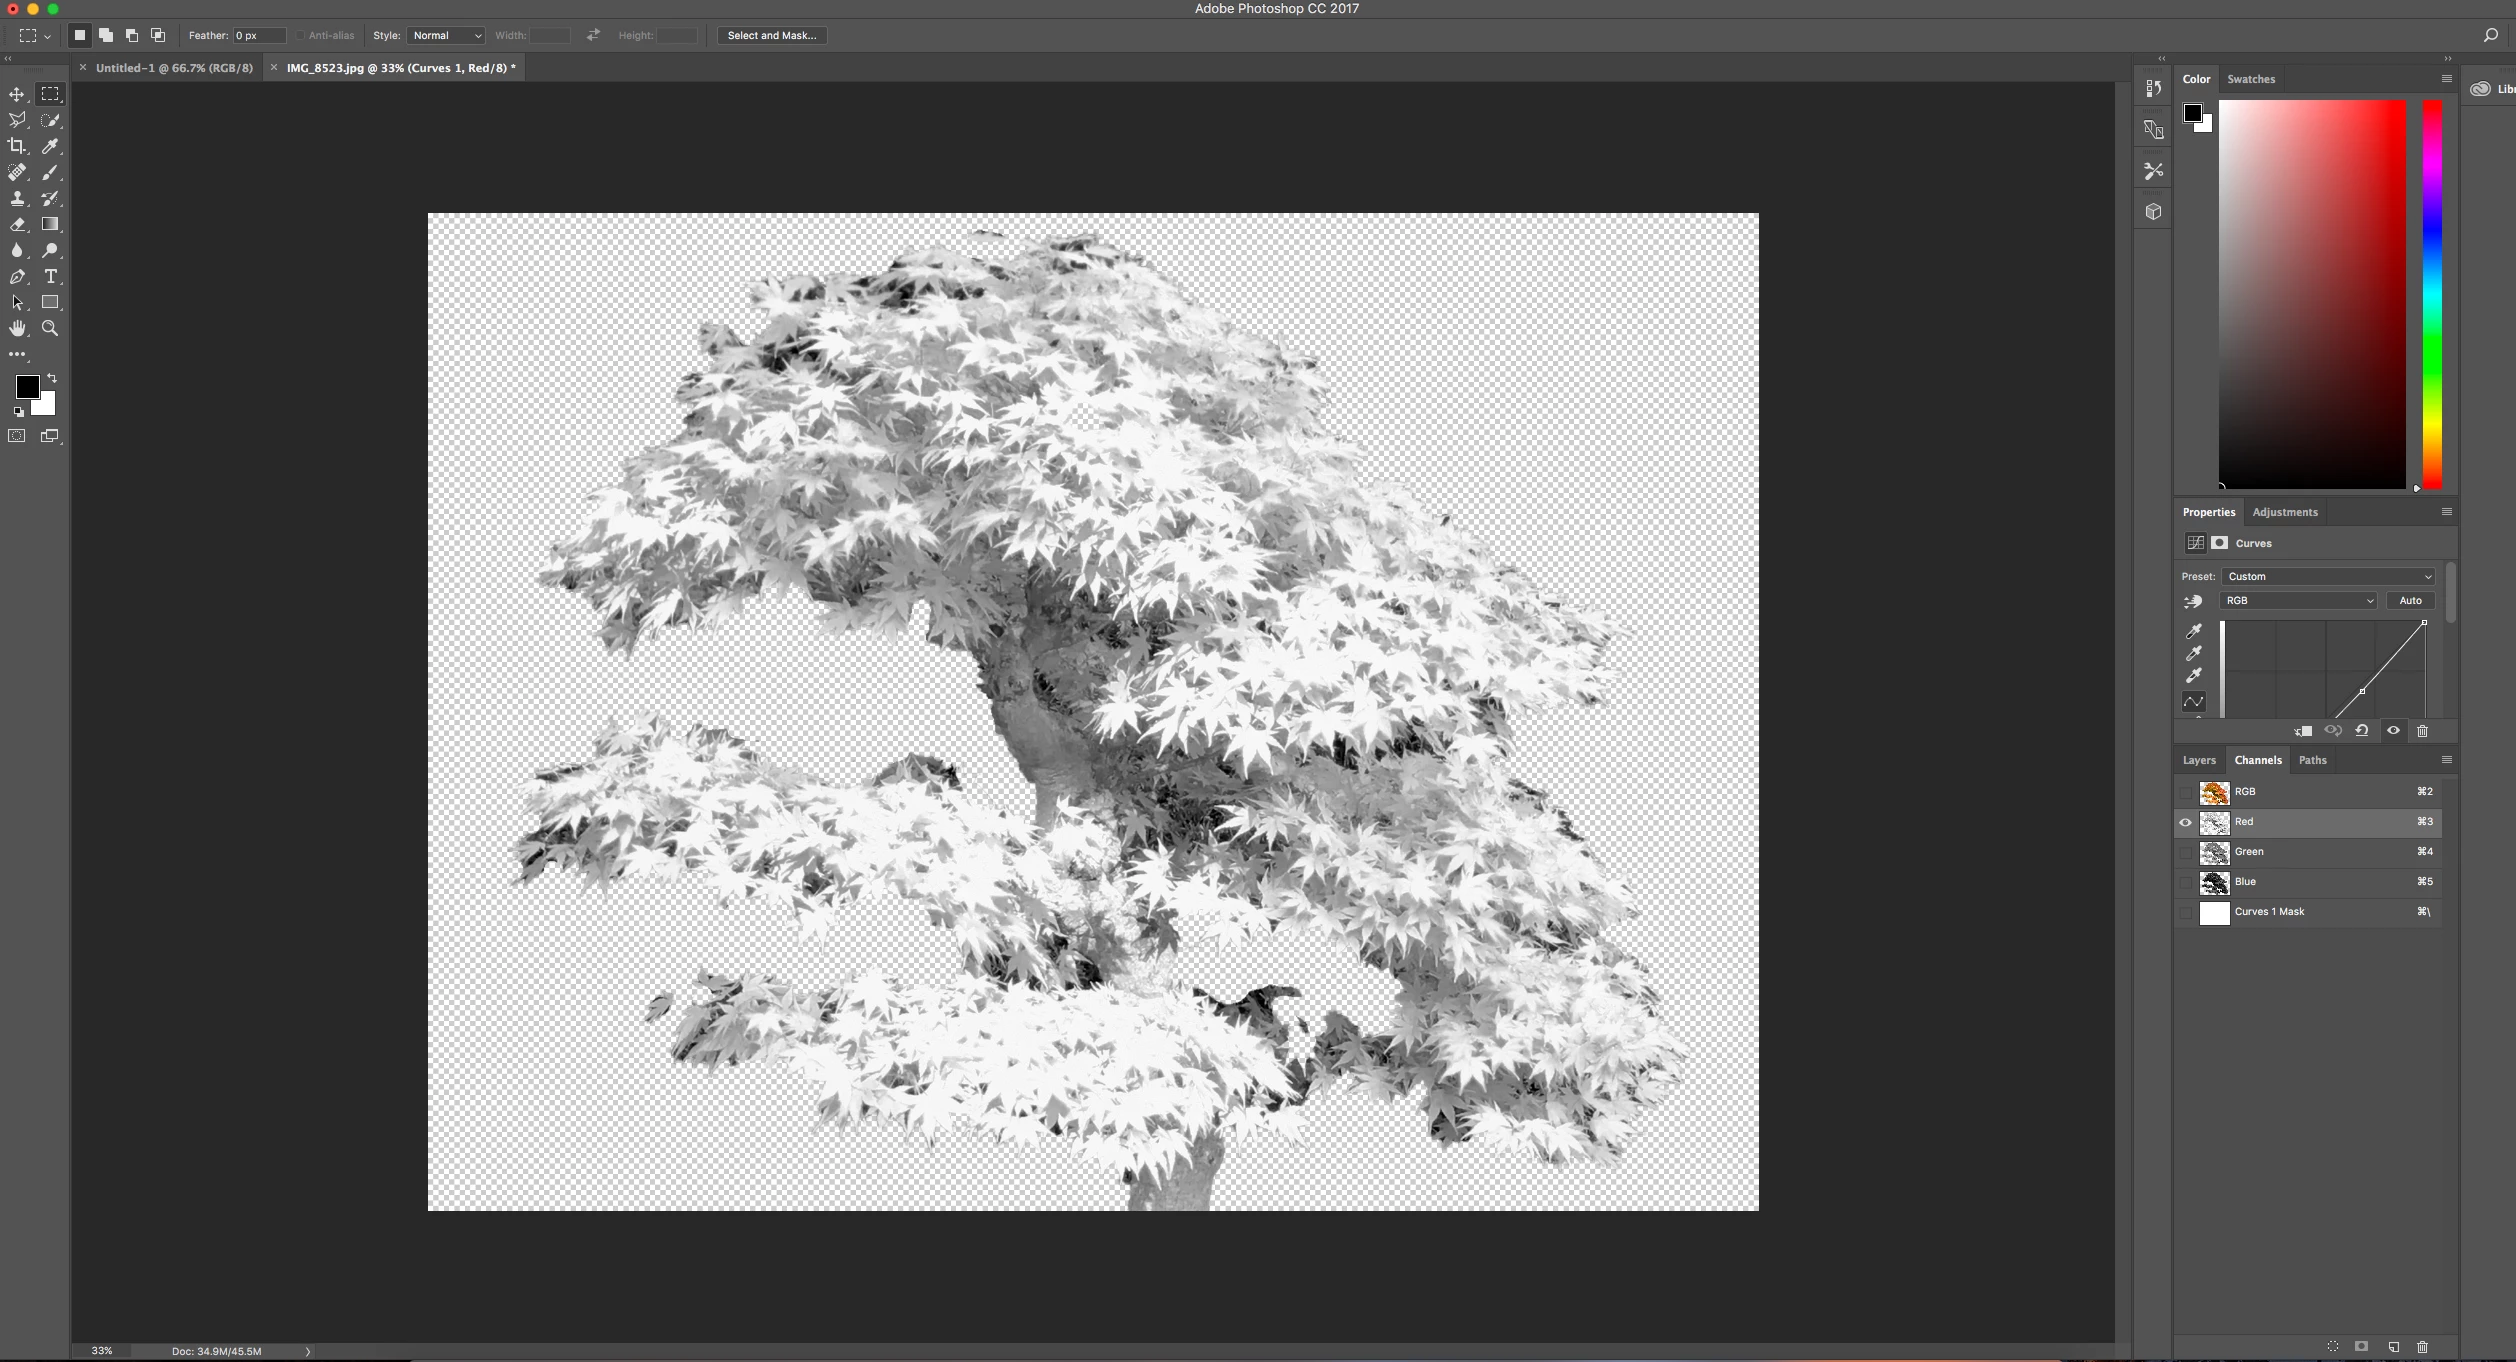2516x1362 pixels.
Task: Delete the Curves adjustment via trash icon
Action: [2422, 731]
